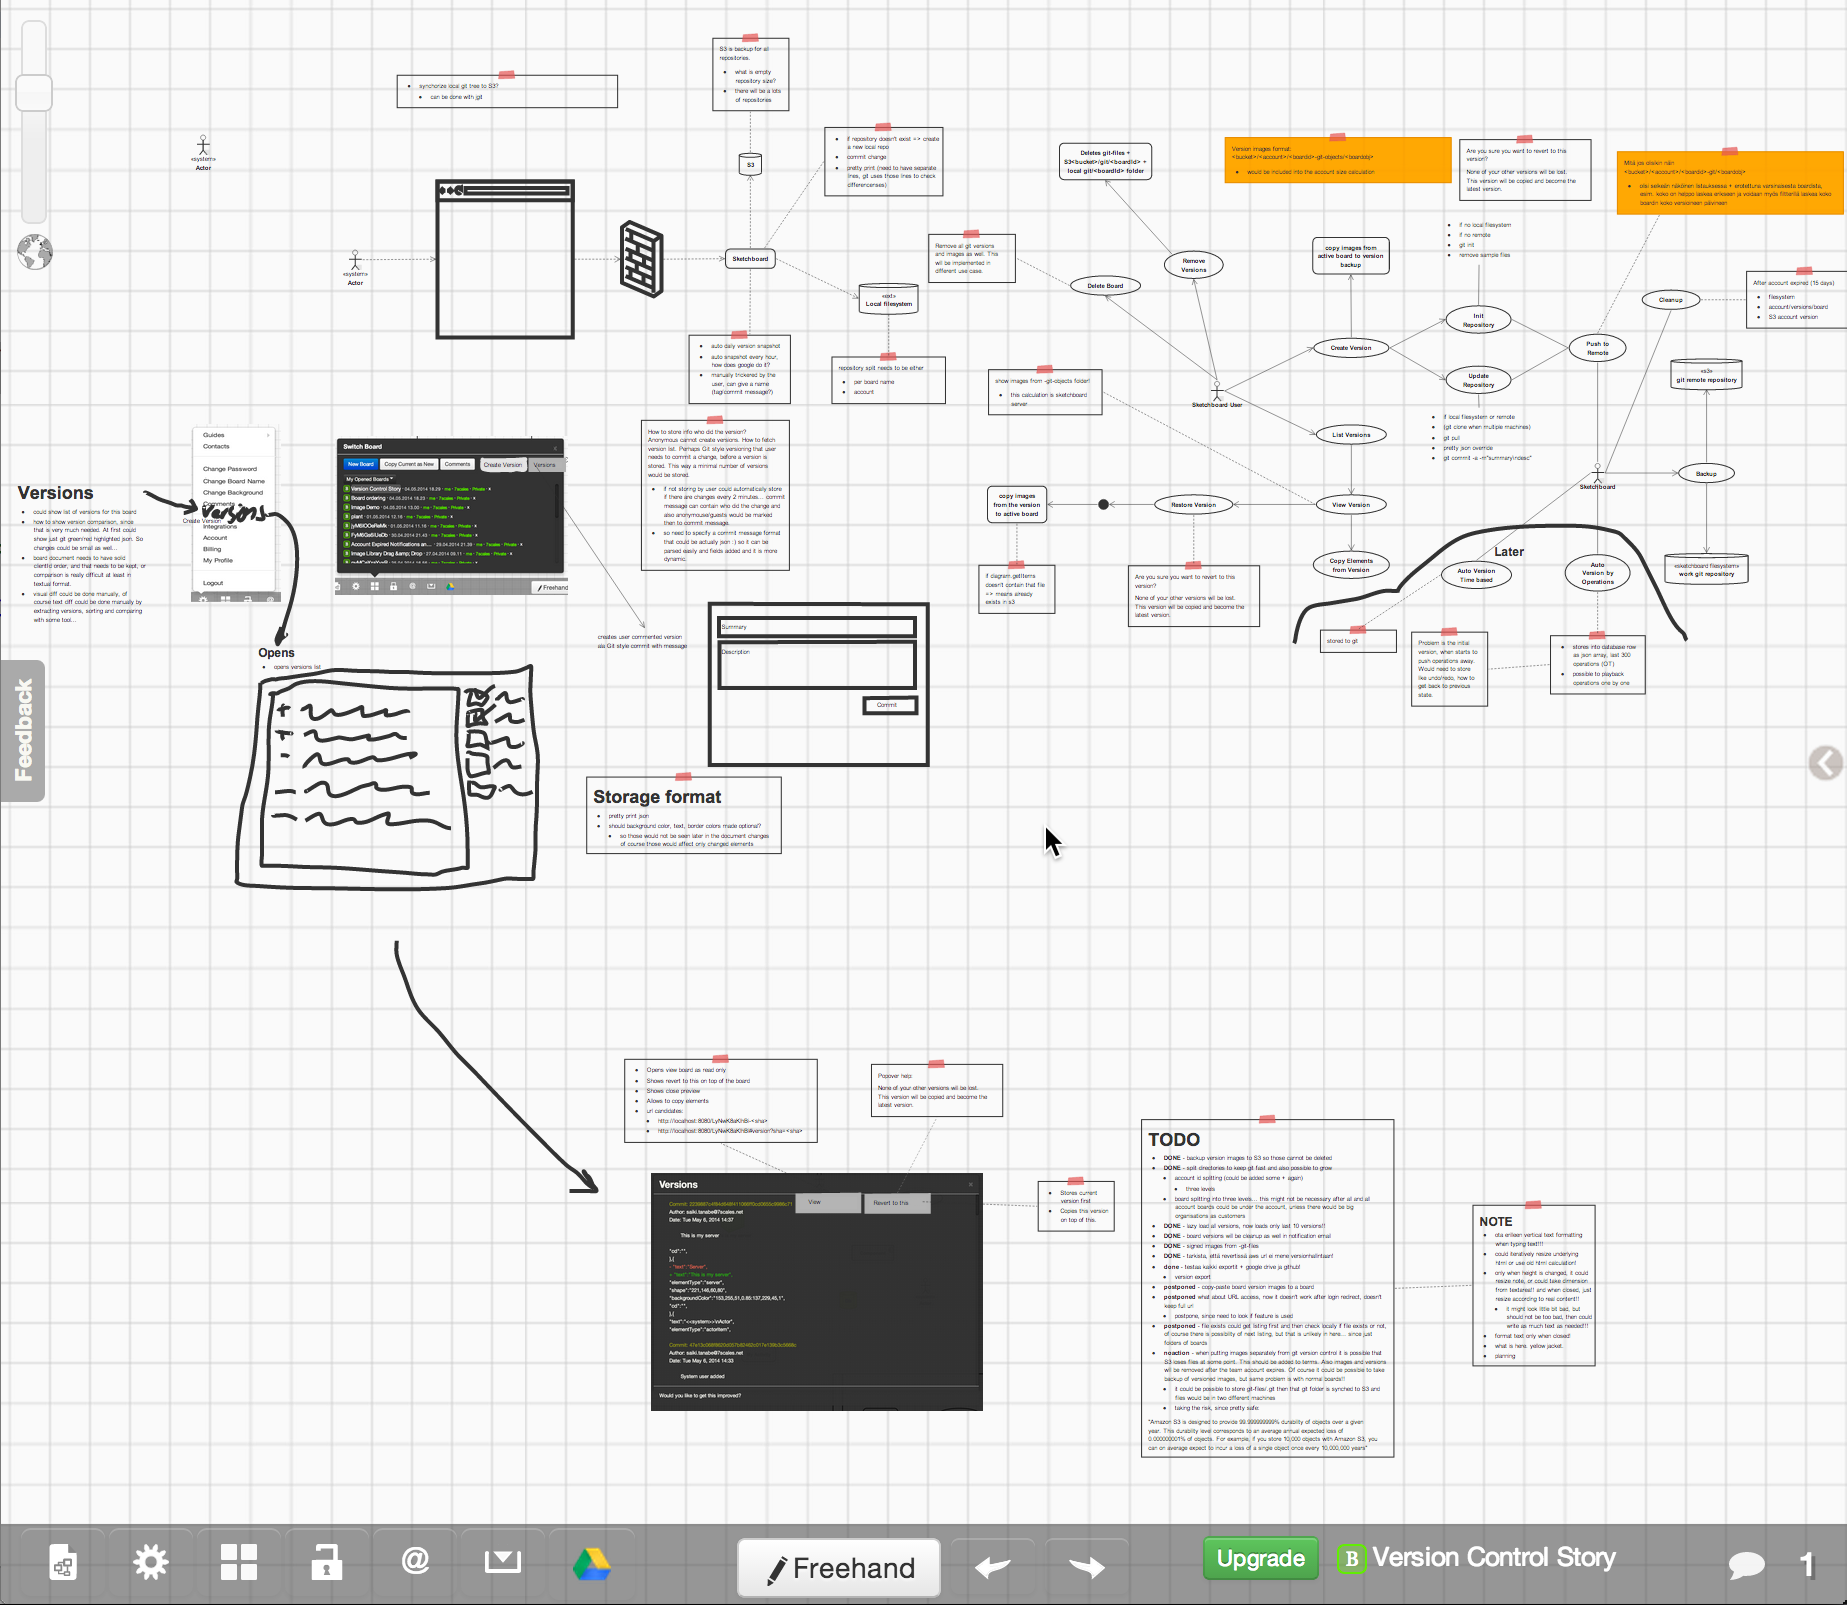The image size is (1847, 1605).
Task: Select the account menu screenshot image
Action: click(x=234, y=514)
